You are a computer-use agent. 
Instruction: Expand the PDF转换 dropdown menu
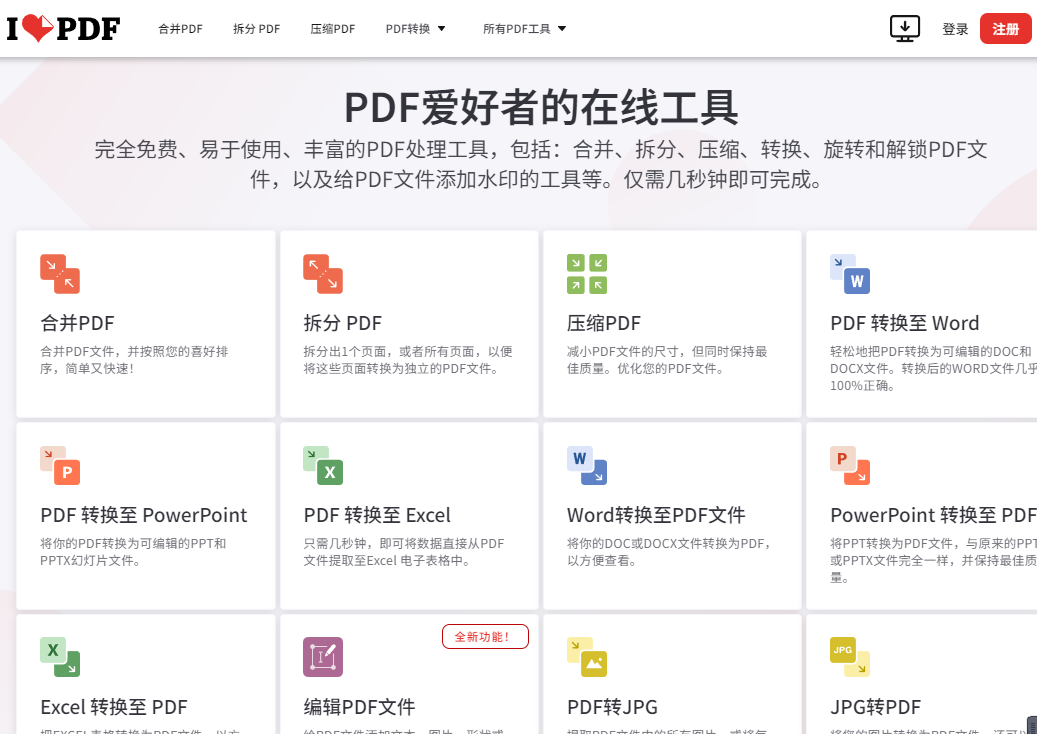click(x=416, y=28)
